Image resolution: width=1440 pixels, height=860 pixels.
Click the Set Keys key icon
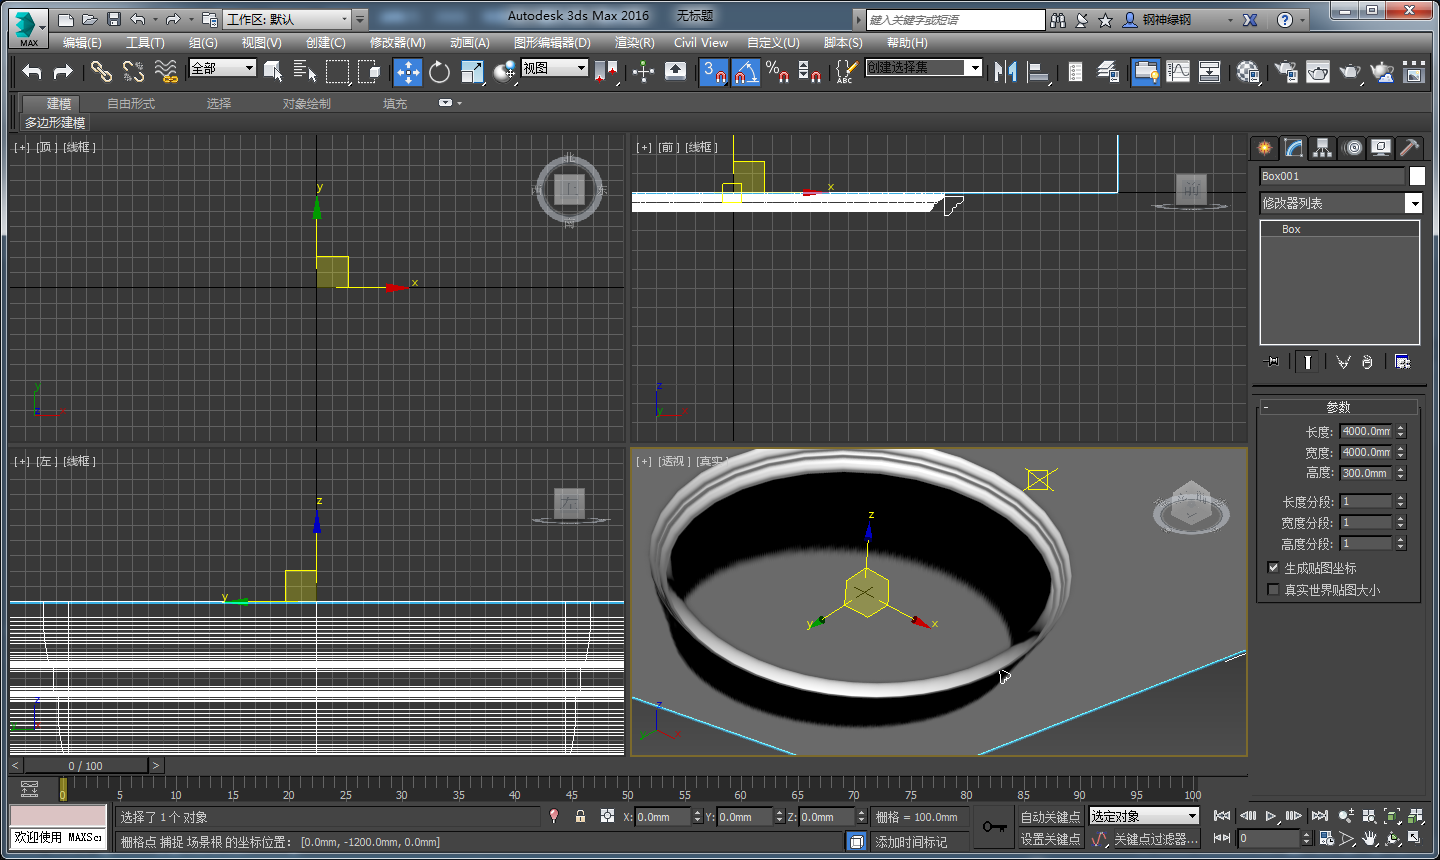994,827
